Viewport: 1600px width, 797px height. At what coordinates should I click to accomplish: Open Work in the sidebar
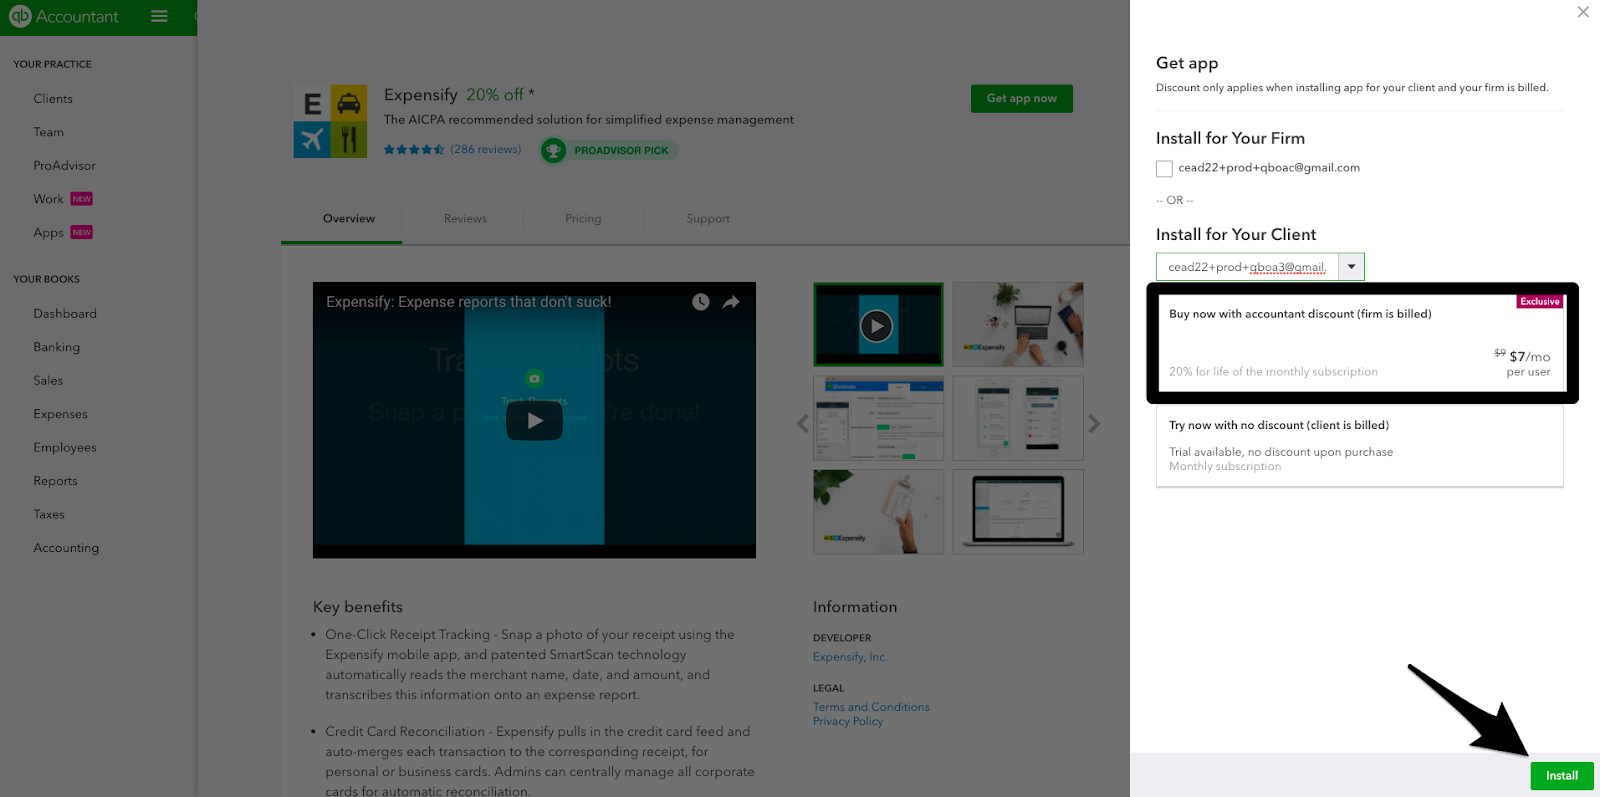click(48, 199)
